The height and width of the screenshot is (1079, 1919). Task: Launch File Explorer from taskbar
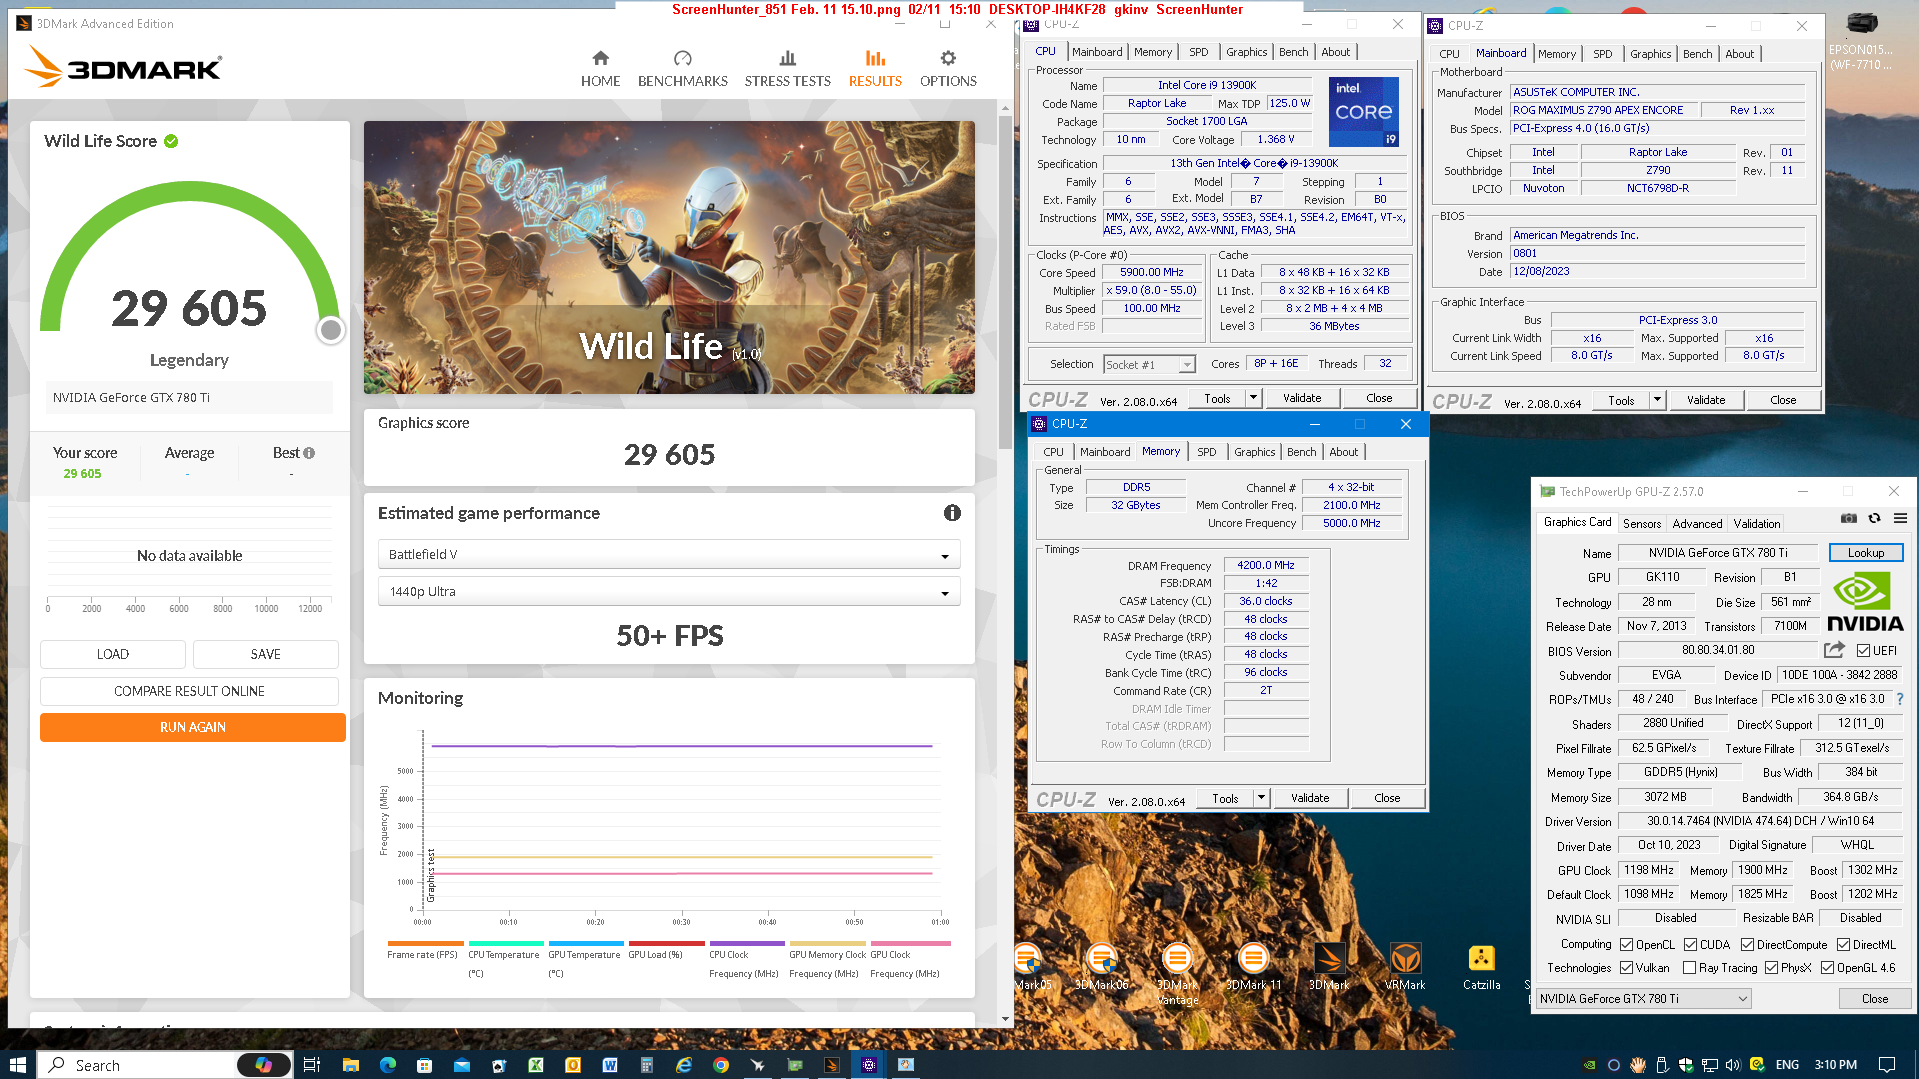pyautogui.click(x=350, y=1065)
